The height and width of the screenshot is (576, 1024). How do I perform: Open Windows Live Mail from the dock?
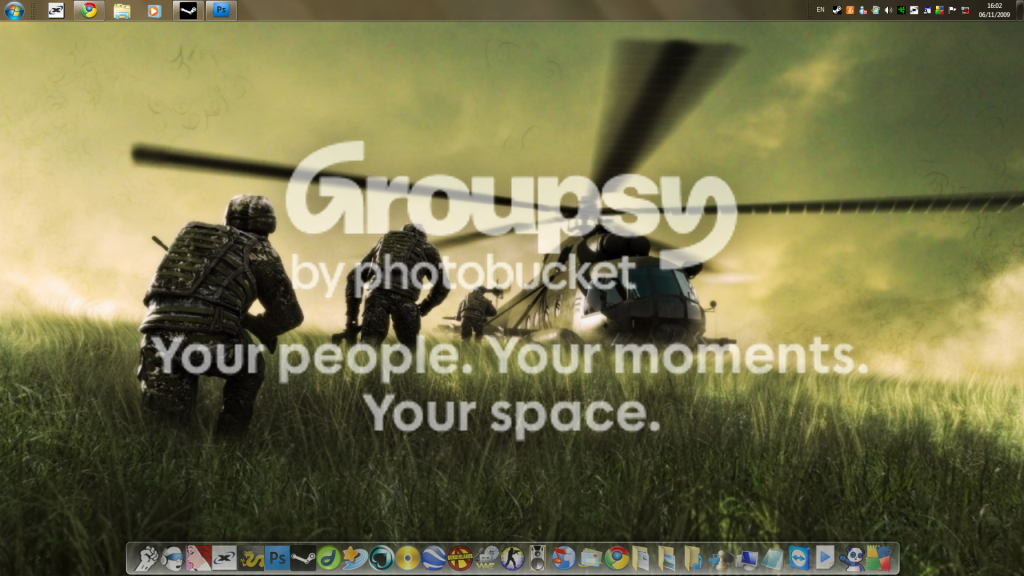[590, 558]
